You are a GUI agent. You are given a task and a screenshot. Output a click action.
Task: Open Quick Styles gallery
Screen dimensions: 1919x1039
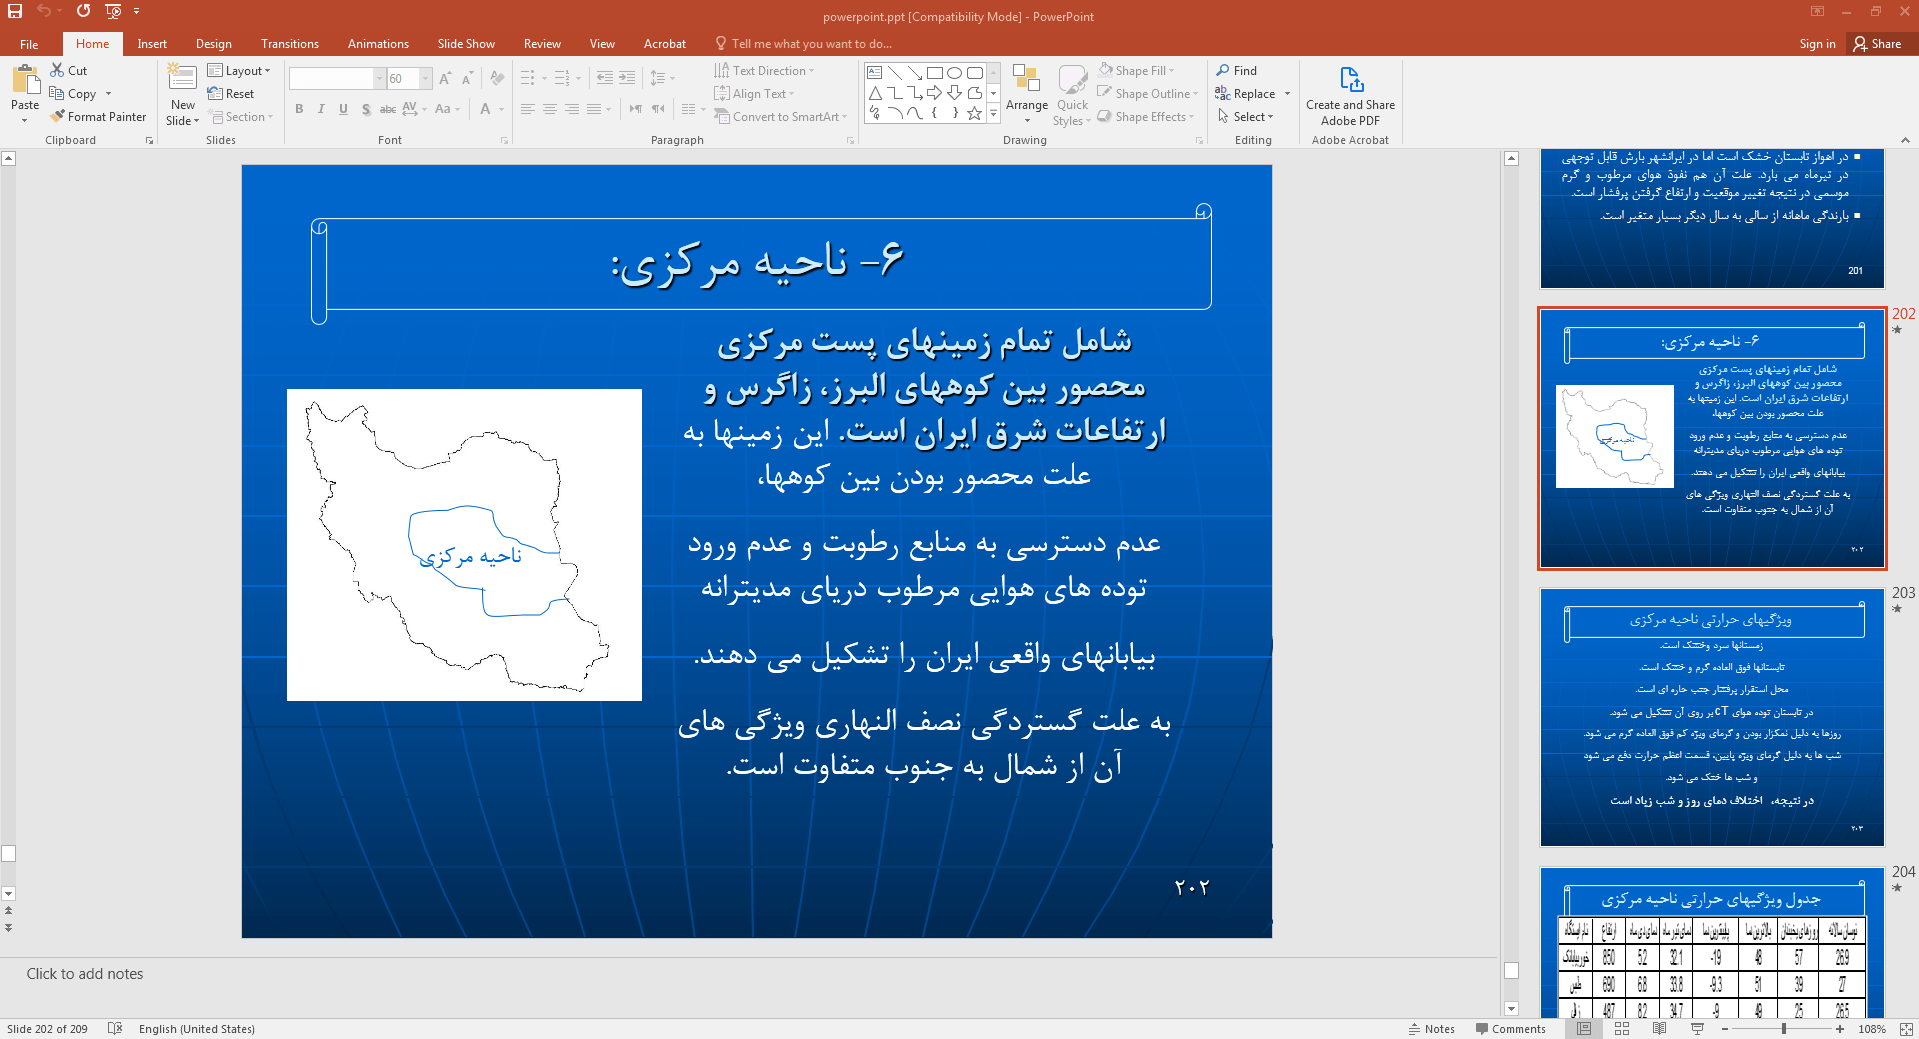tap(1072, 95)
